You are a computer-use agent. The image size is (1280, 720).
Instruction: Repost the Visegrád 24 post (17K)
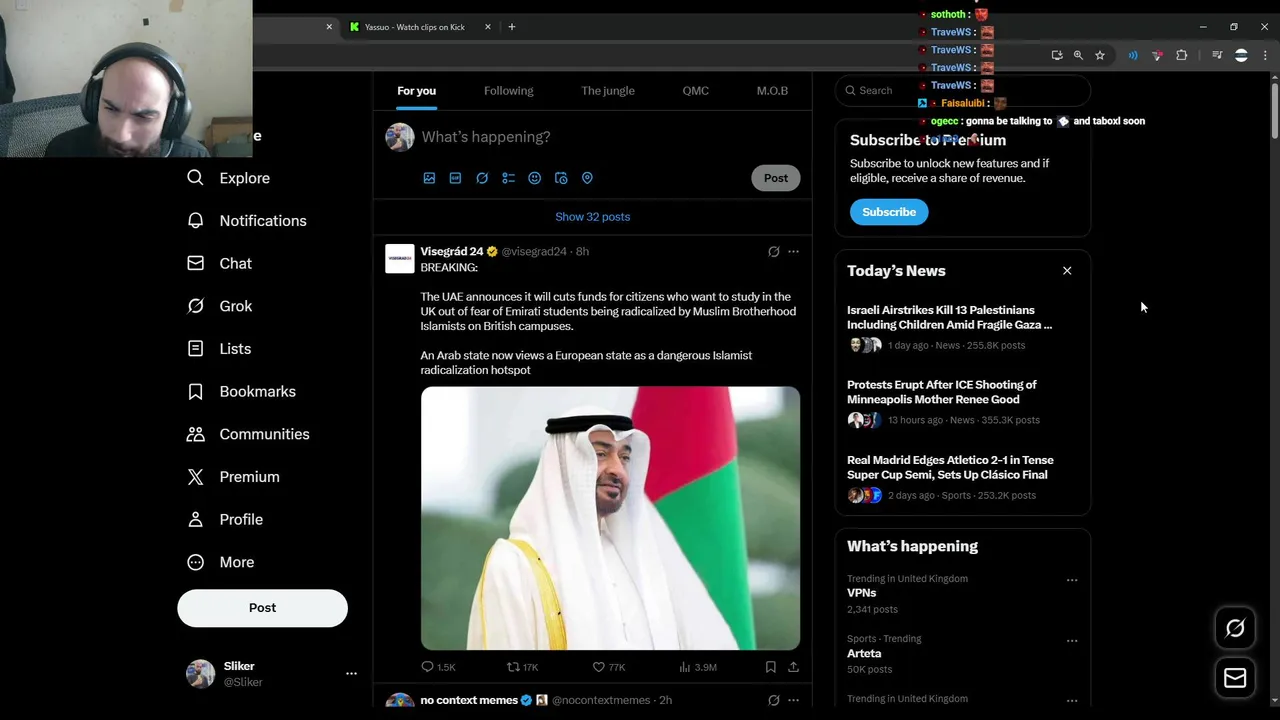coord(522,667)
